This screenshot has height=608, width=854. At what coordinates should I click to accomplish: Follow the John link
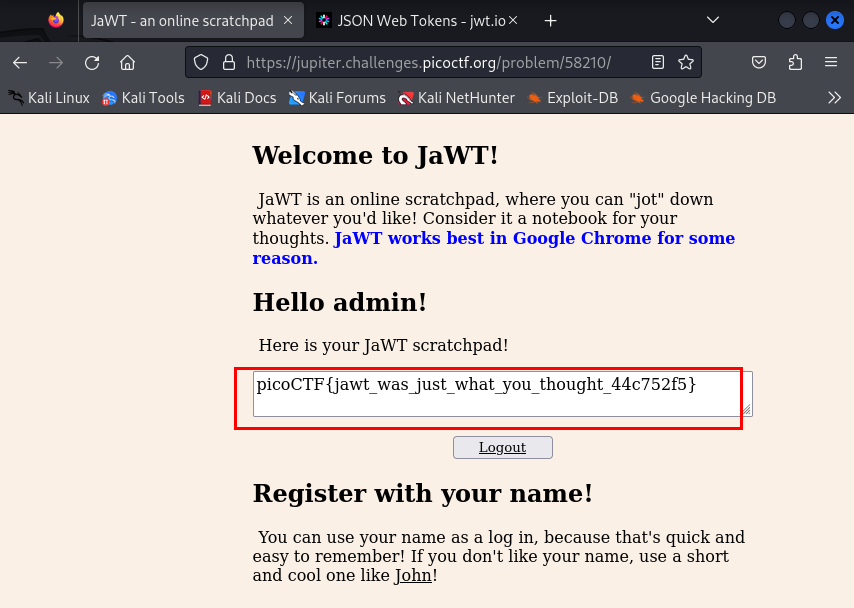(x=413, y=575)
